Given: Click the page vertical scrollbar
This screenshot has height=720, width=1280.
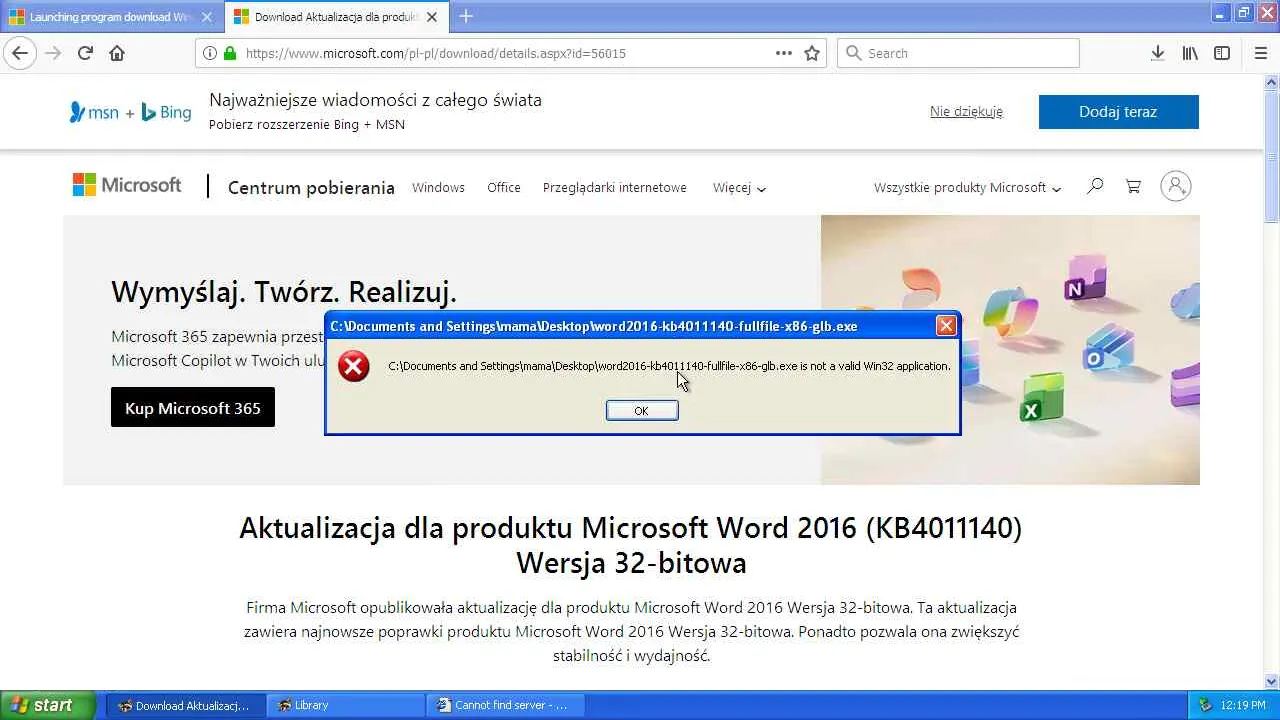Looking at the screenshot, I should coord(1272,380).
